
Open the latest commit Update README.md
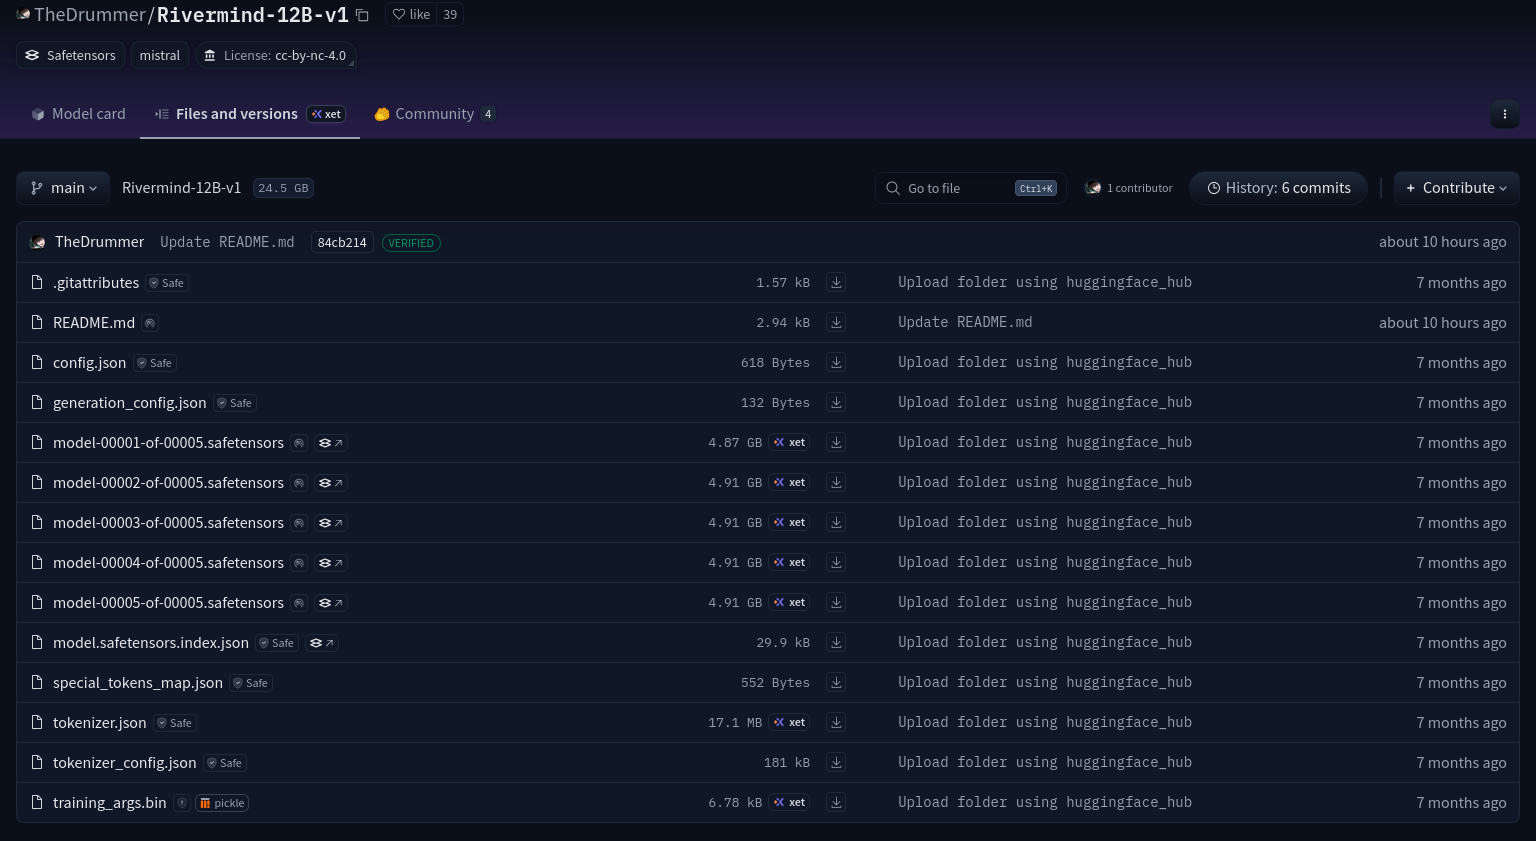227,242
